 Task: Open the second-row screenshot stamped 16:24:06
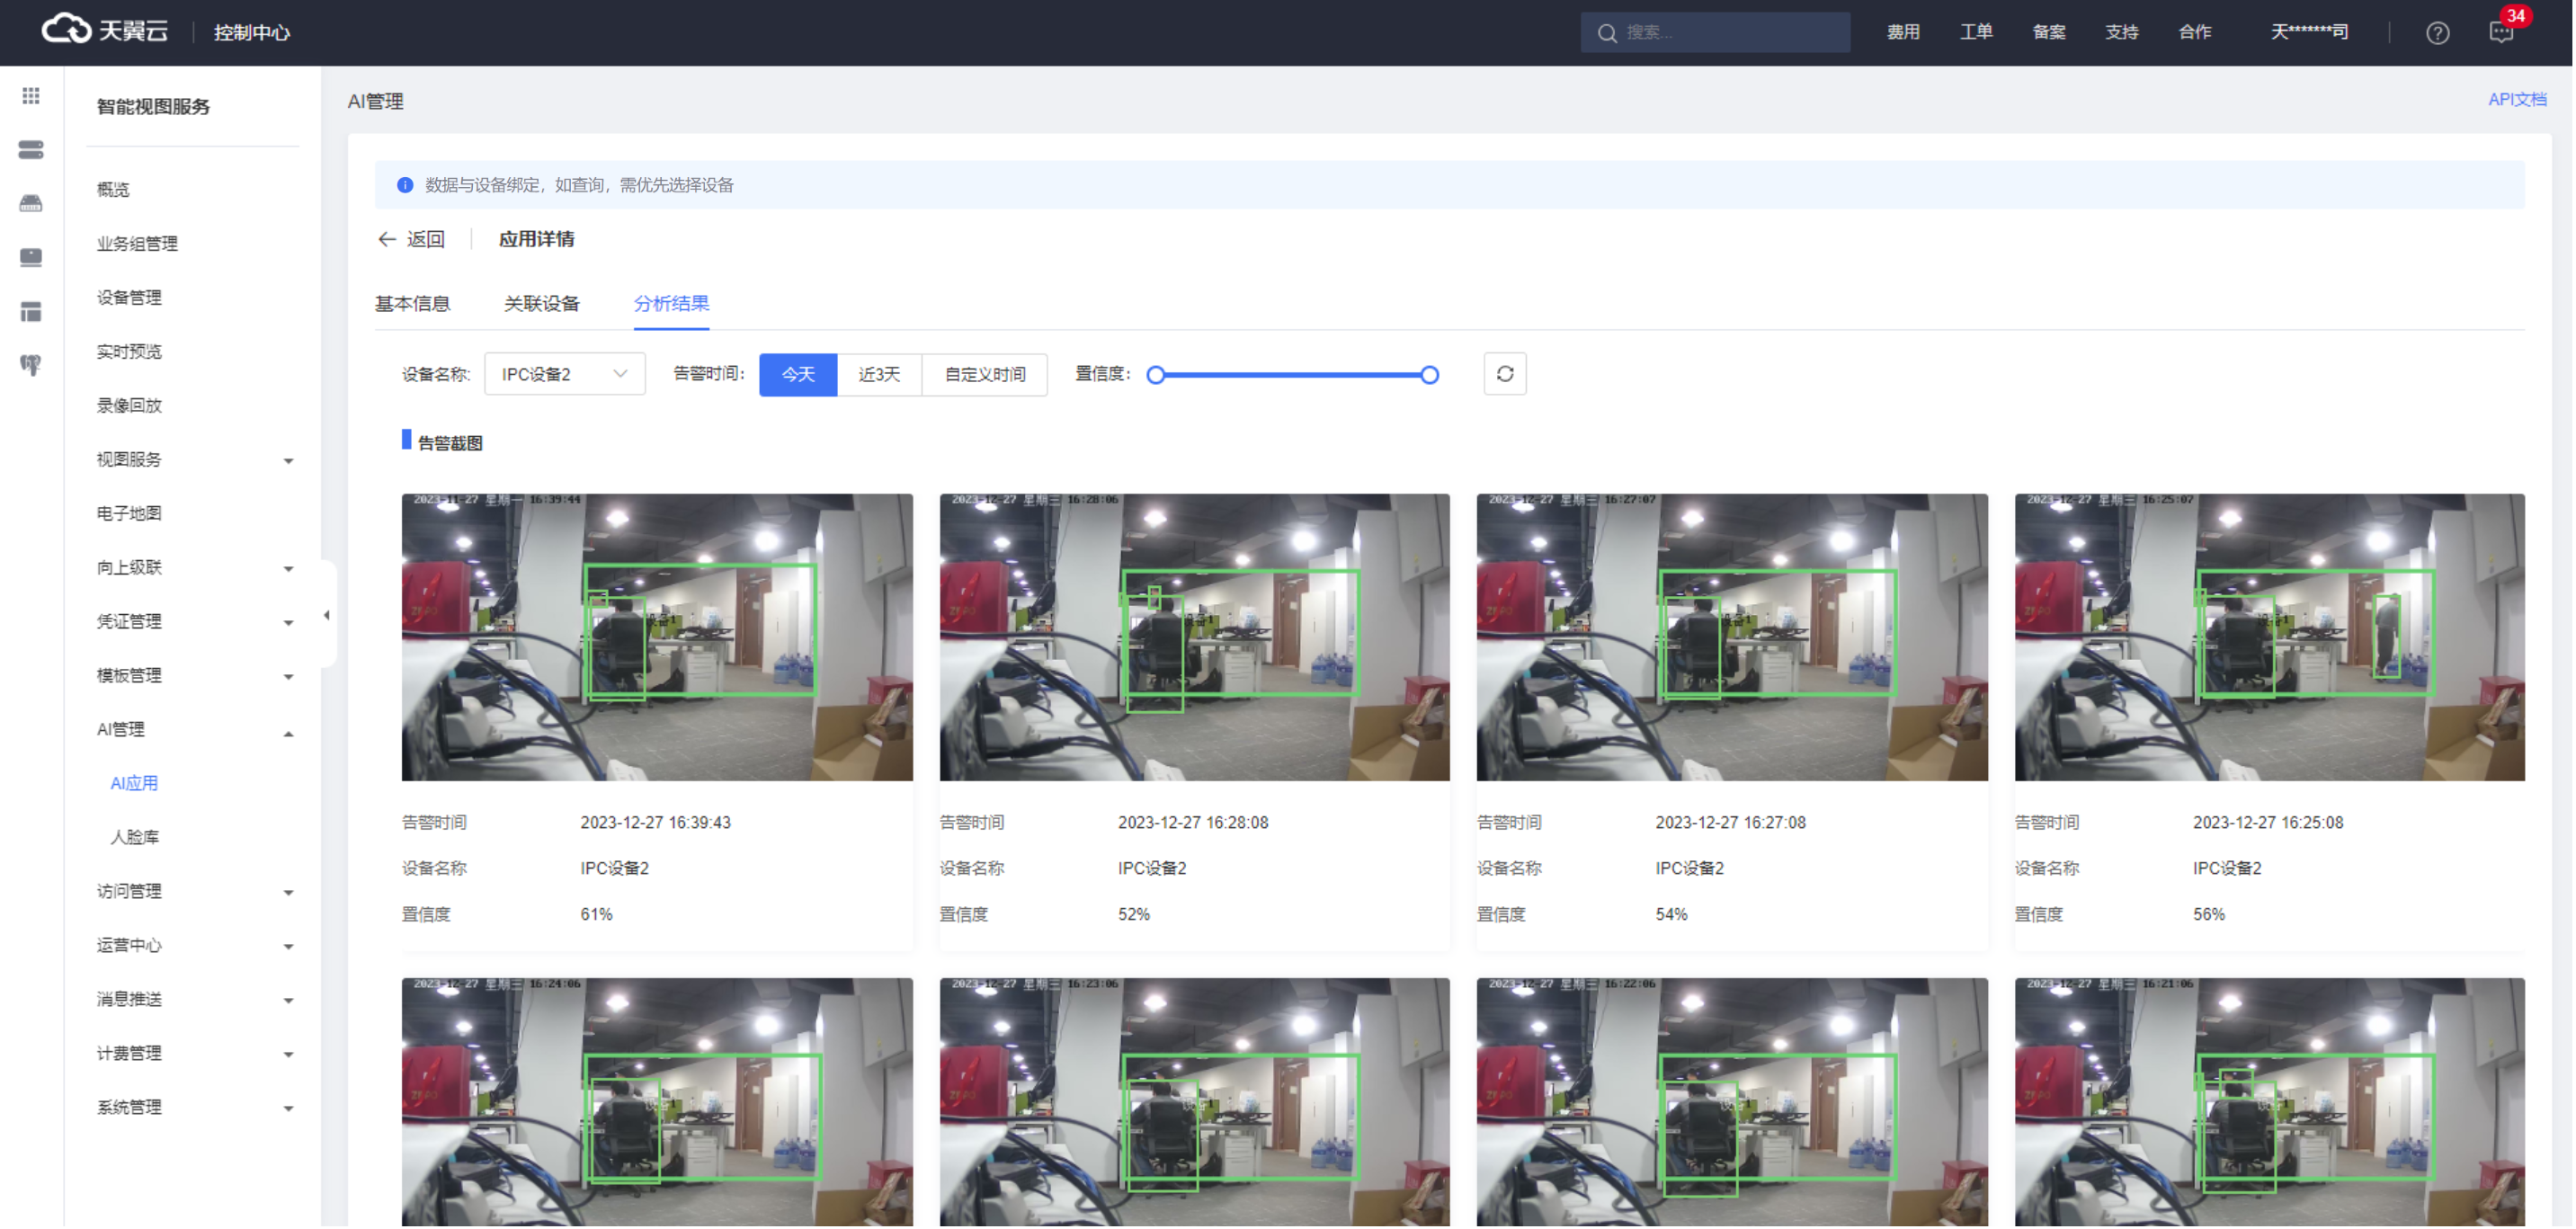(x=658, y=1103)
